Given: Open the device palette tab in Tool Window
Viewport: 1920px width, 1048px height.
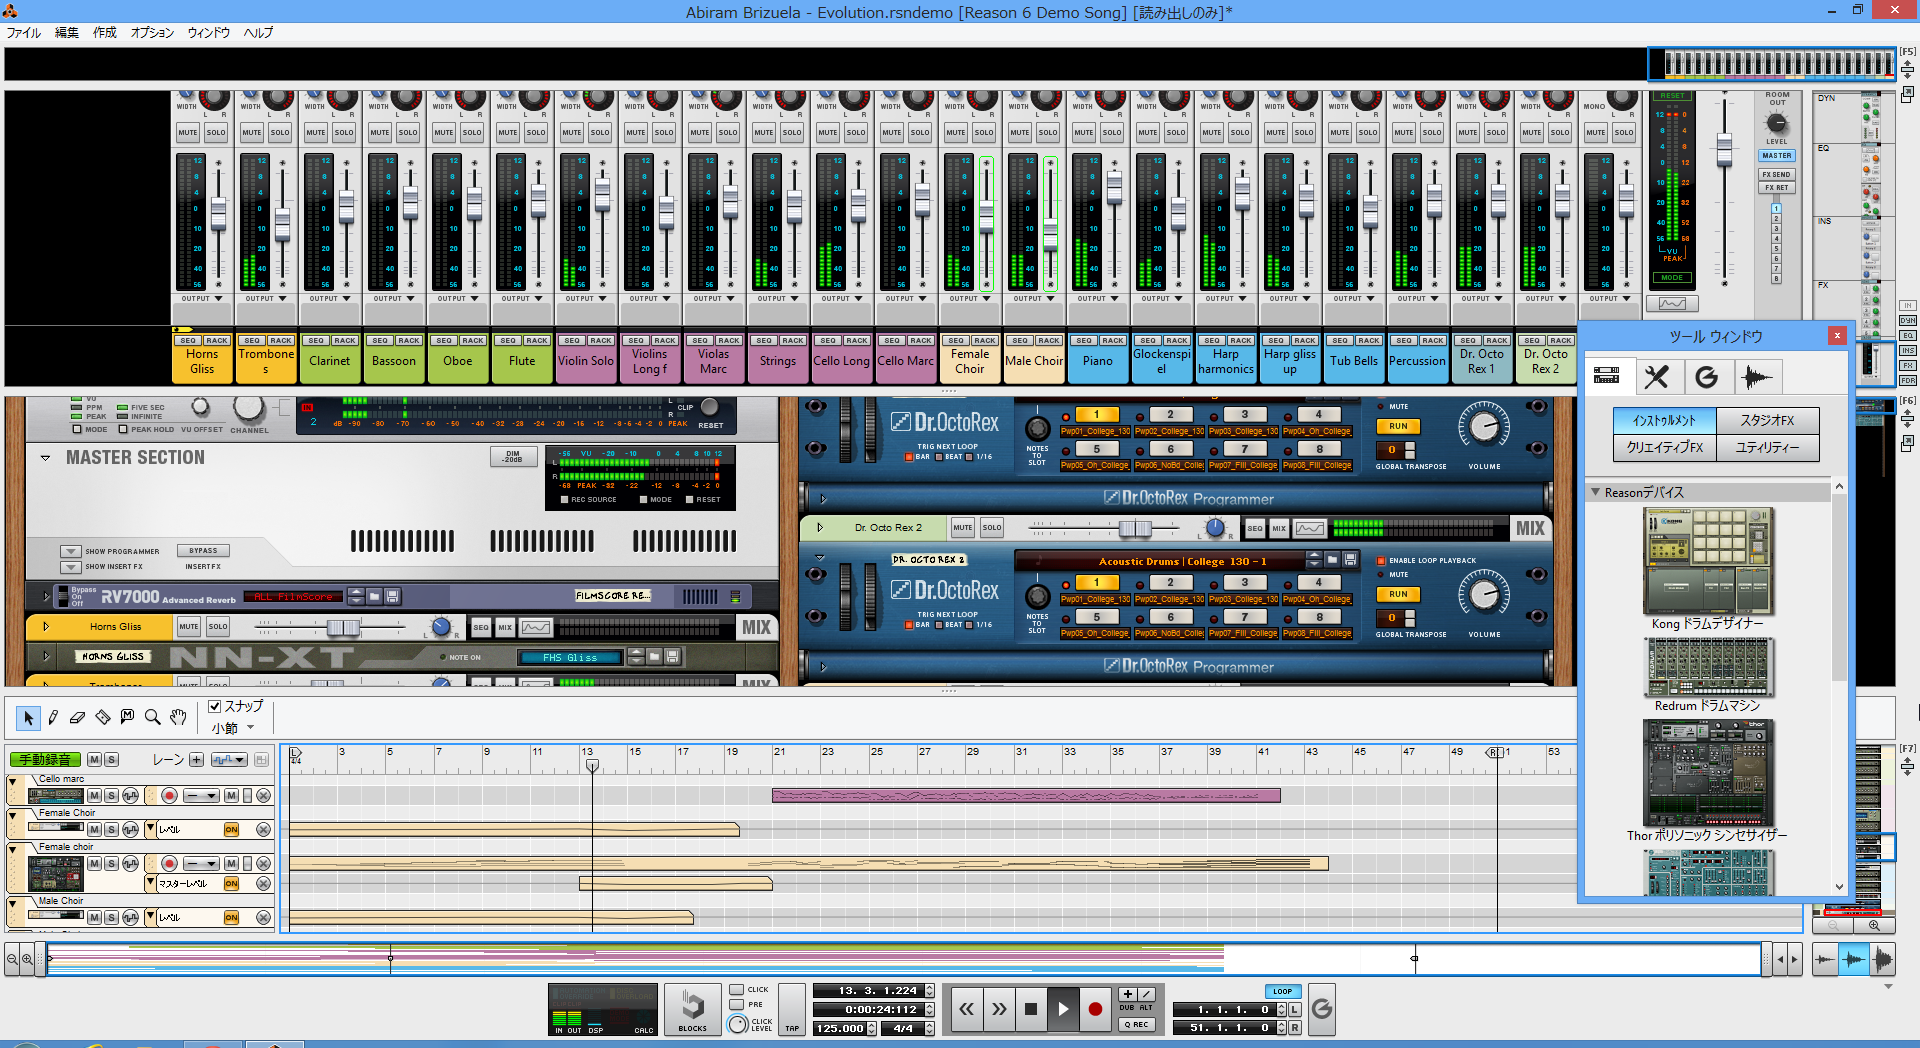Looking at the screenshot, I should tap(1608, 376).
